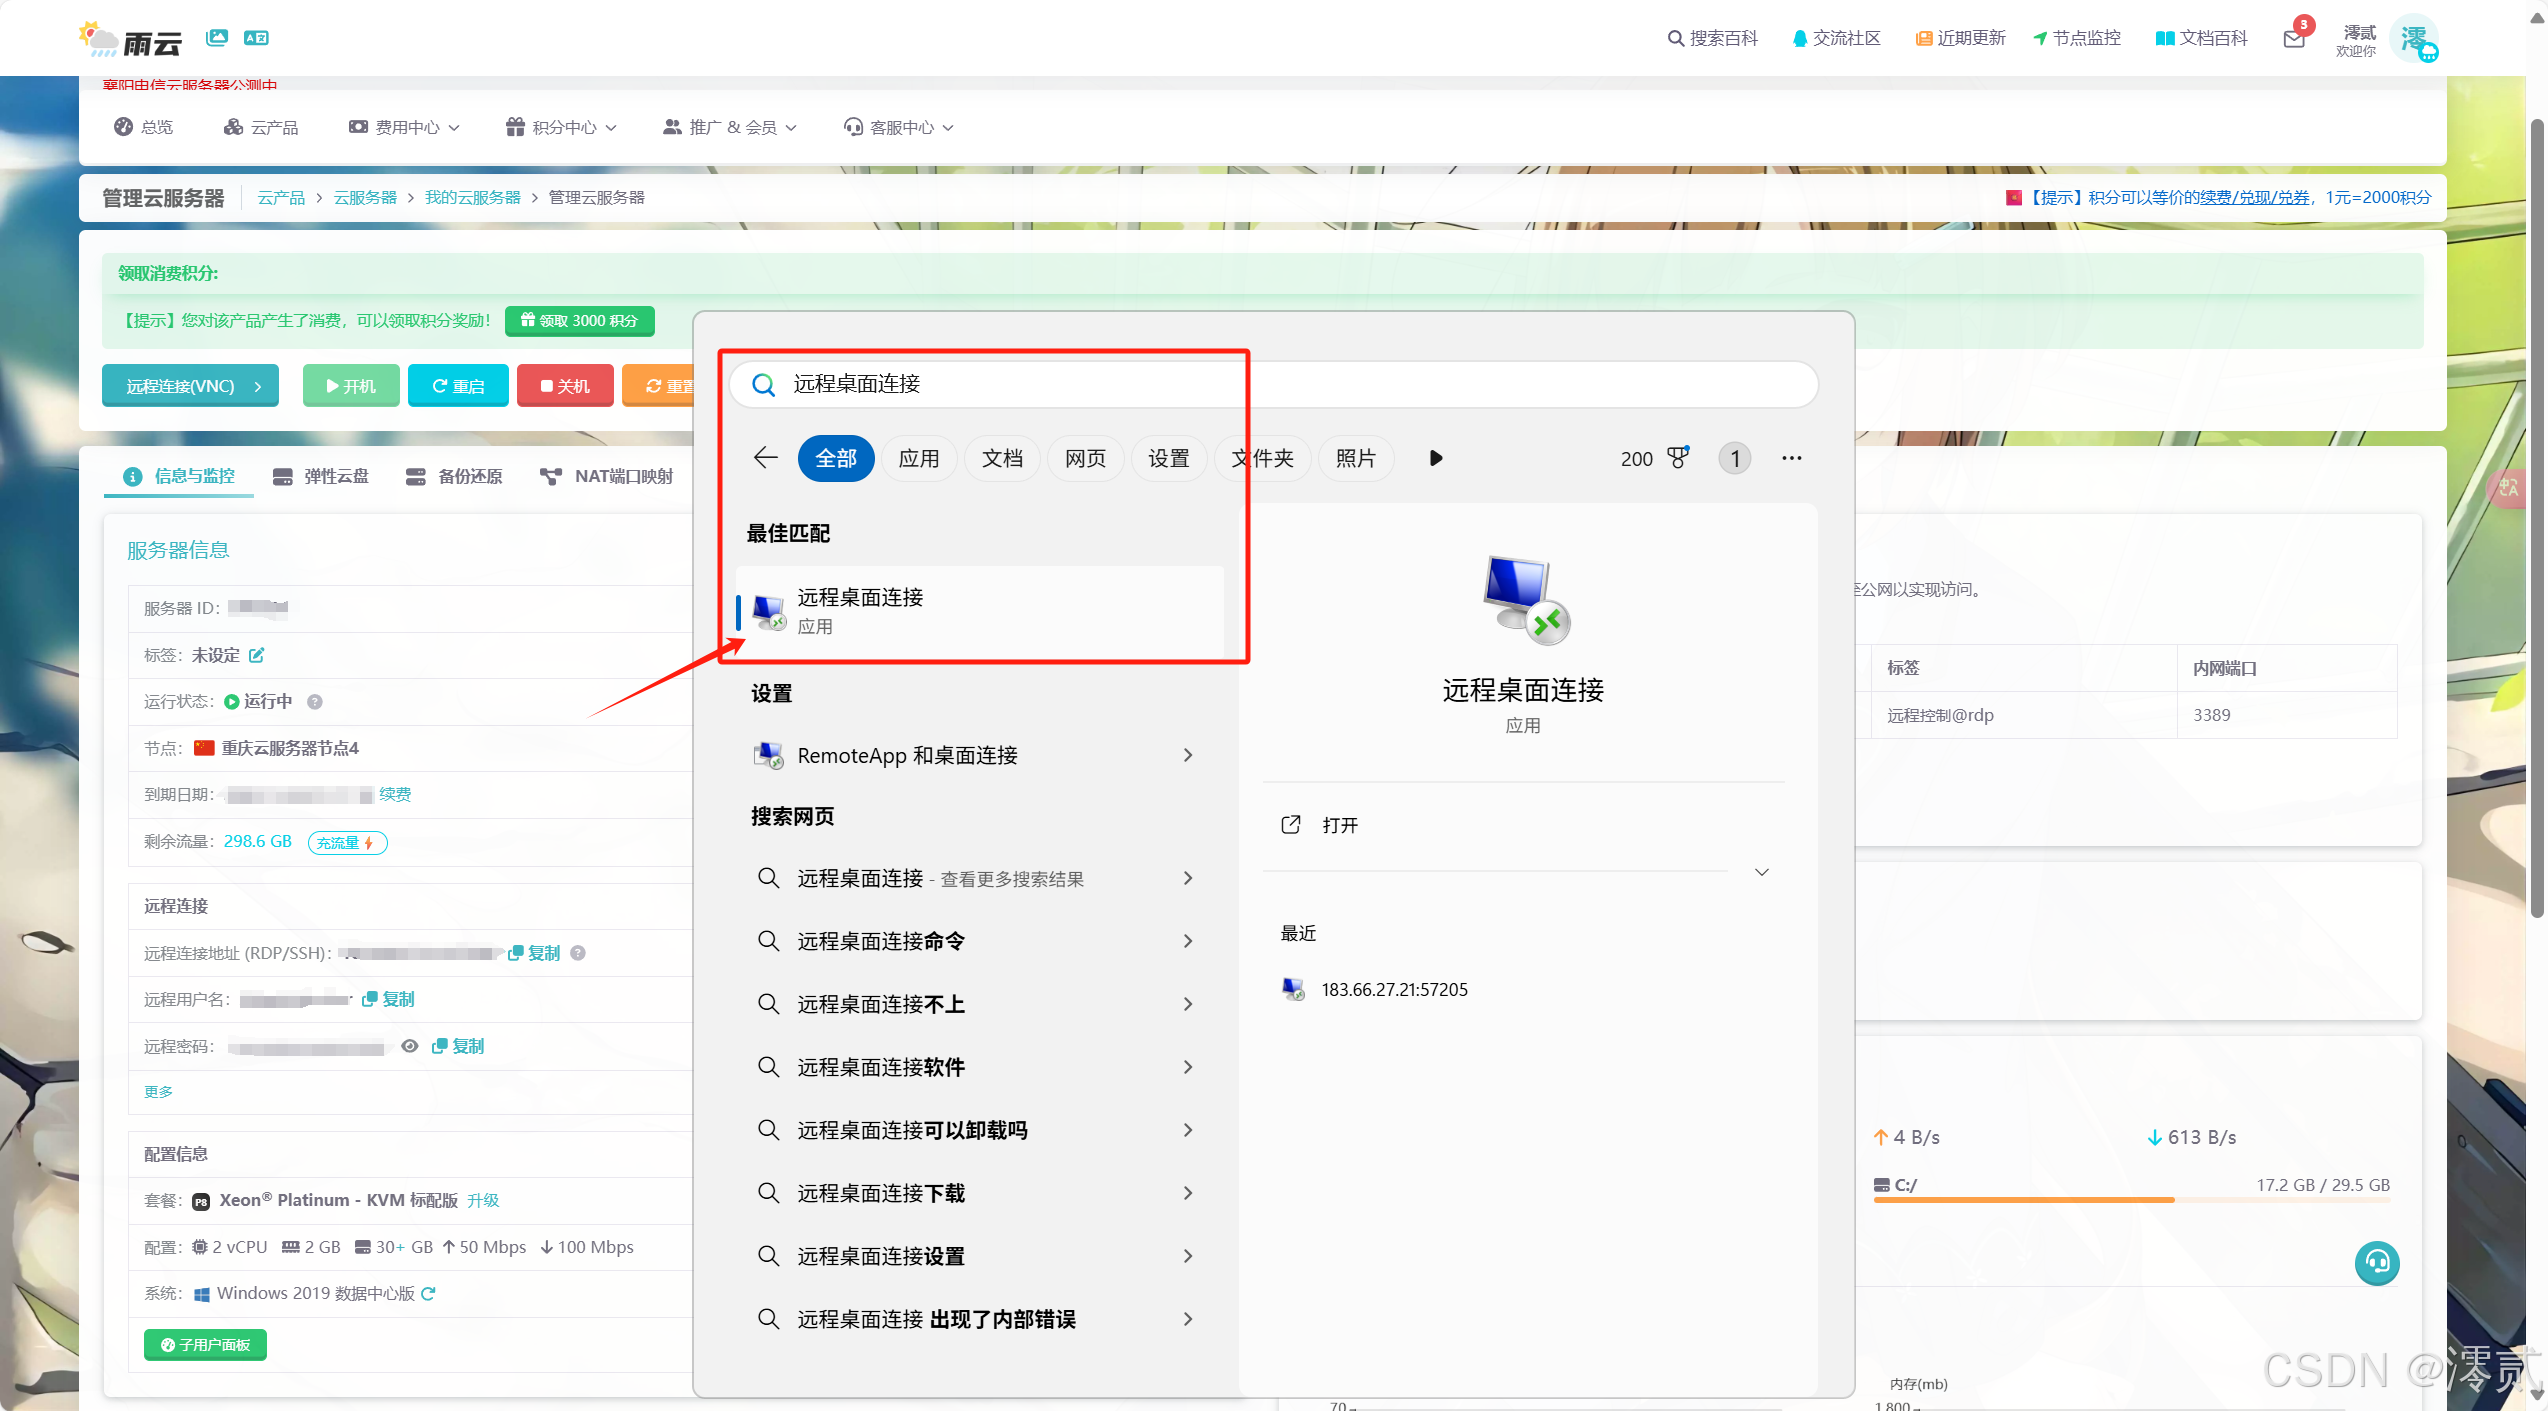This screenshot has height=1411, width=2548.
Task: Click the Remote Desktop Connection app in Best match
Action: tap(978, 610)
